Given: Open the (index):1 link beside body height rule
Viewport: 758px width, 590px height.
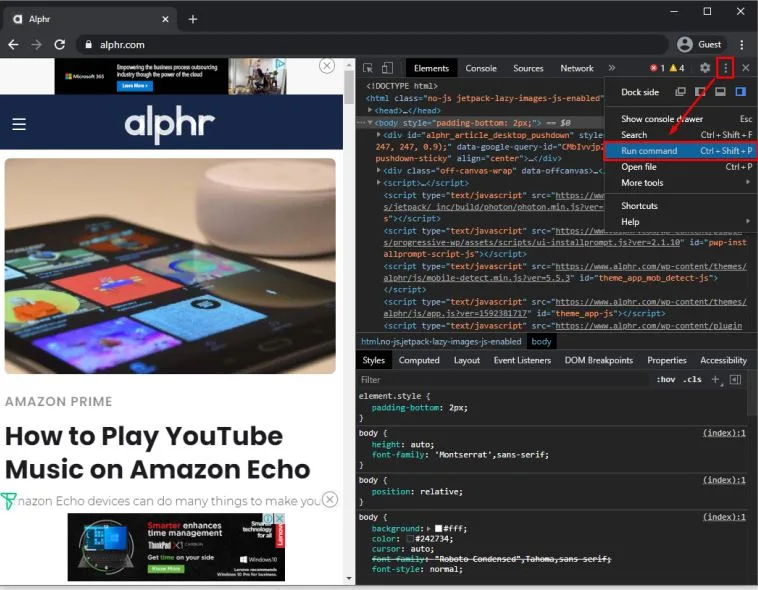Looking at the screenshot, I should click(x=724, y=433).
